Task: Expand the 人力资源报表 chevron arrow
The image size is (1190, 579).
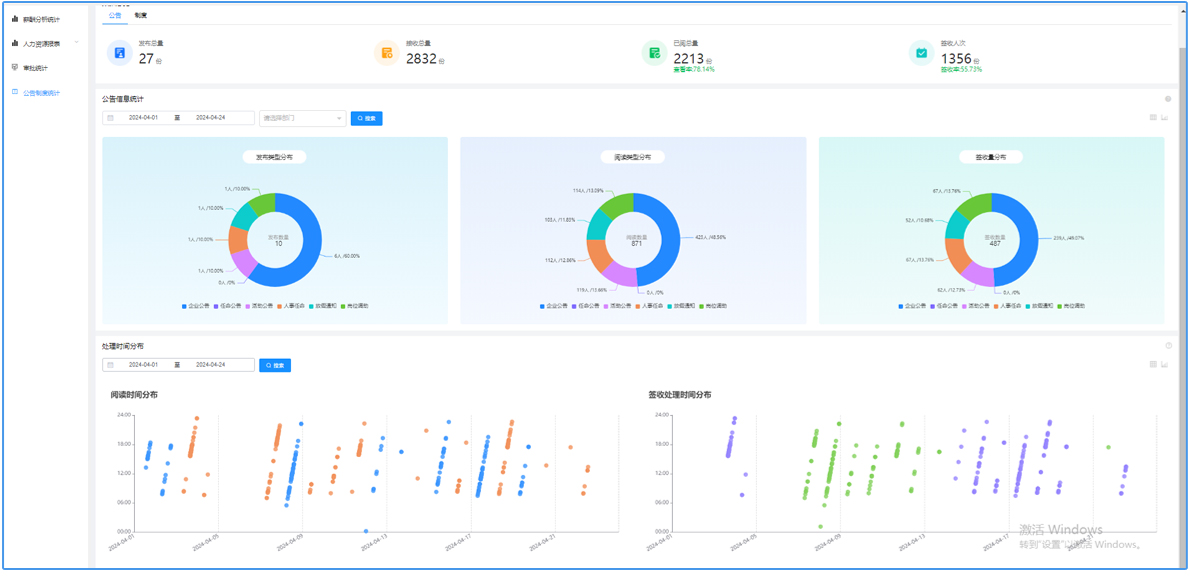Action: tap(76, 42)
